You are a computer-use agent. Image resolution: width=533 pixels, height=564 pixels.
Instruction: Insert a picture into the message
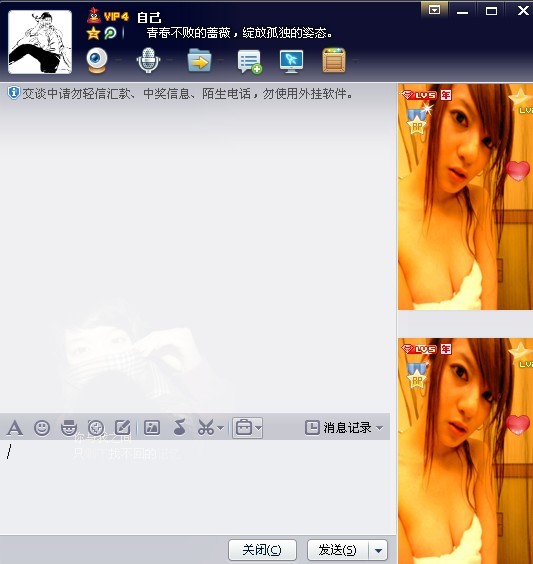[152, 428]
